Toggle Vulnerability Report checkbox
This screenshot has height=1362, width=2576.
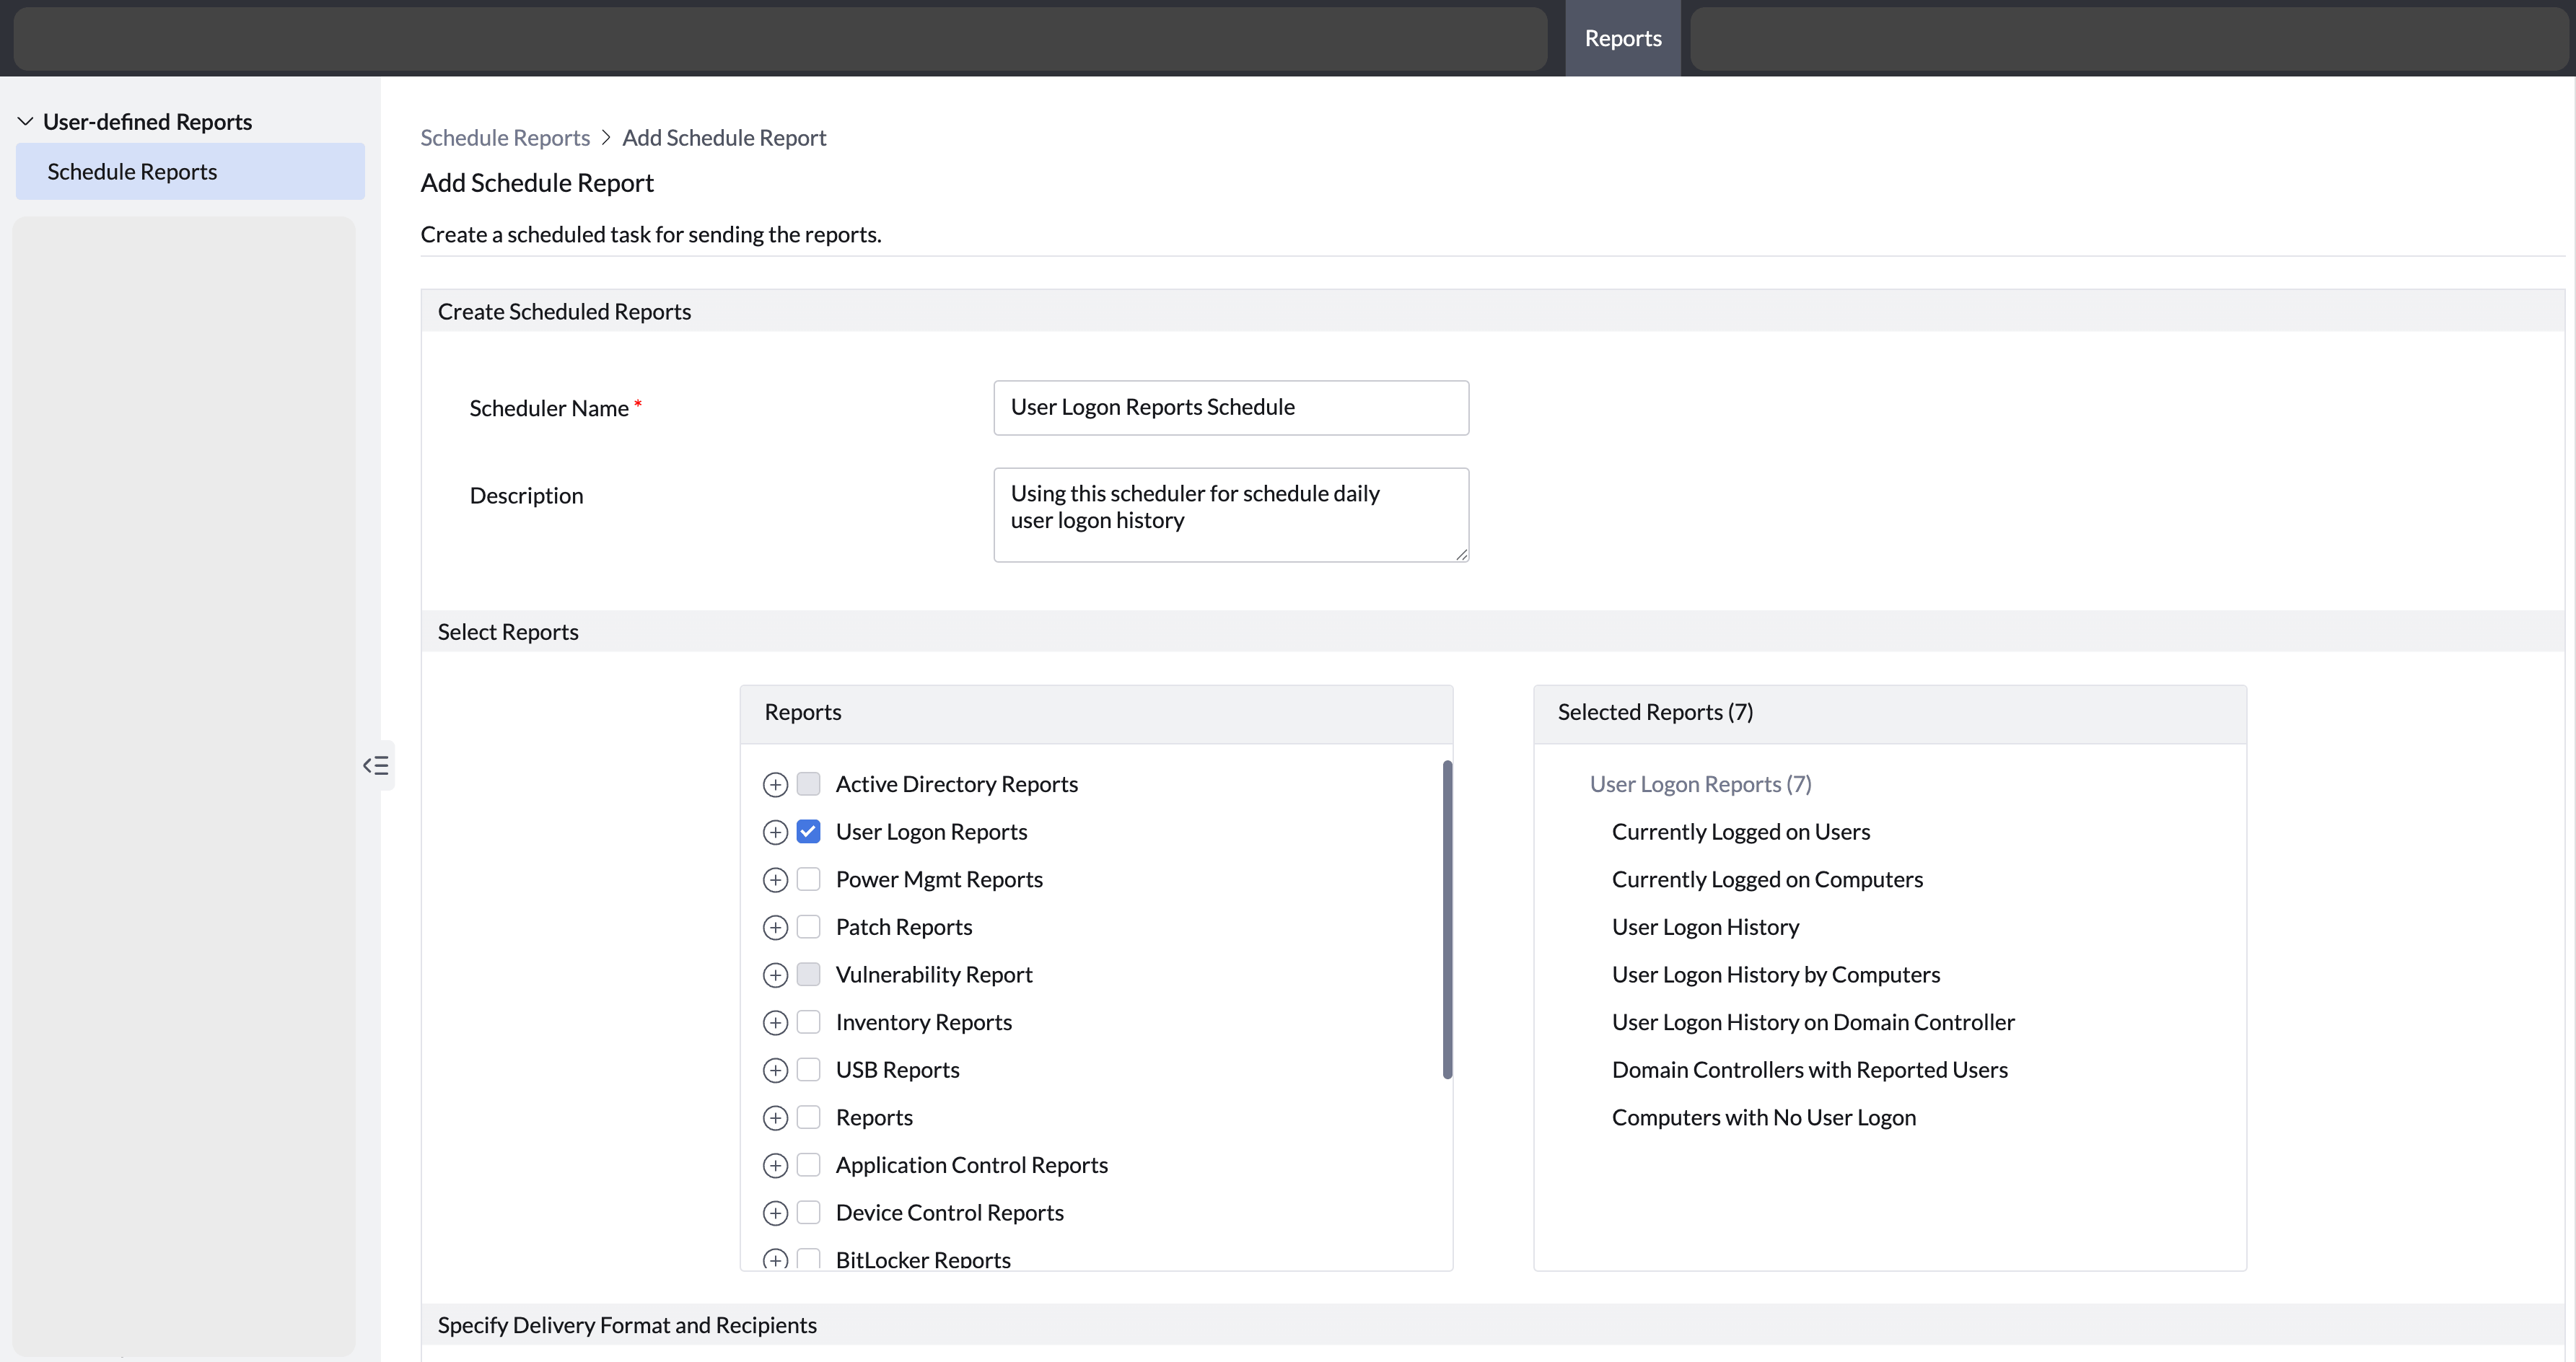pyautogui.click(x=808, y=974)
